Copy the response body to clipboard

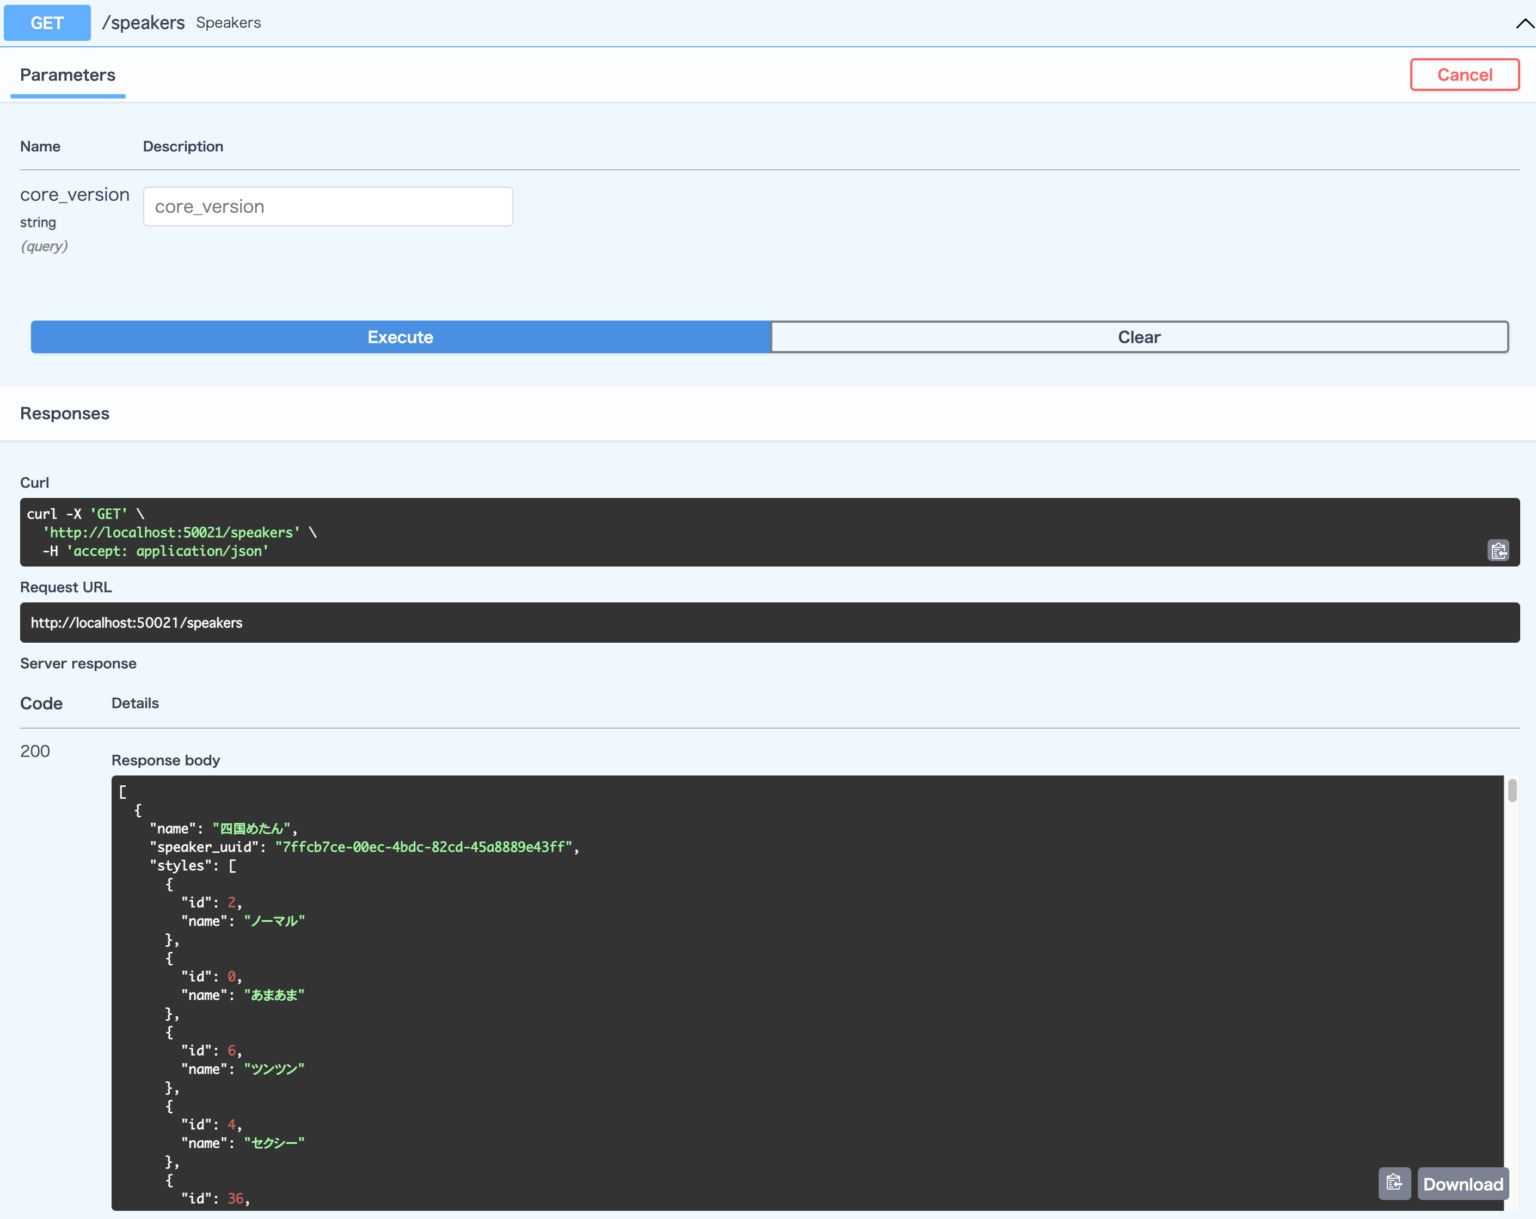point(1394,1183)
